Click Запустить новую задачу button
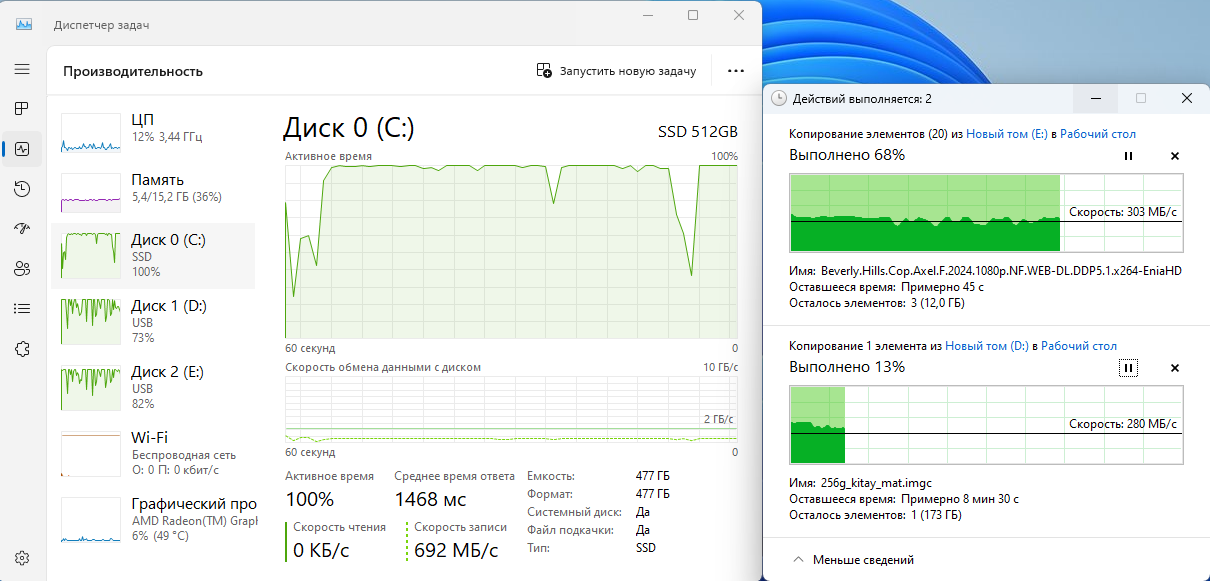 [x=616, y=71]
